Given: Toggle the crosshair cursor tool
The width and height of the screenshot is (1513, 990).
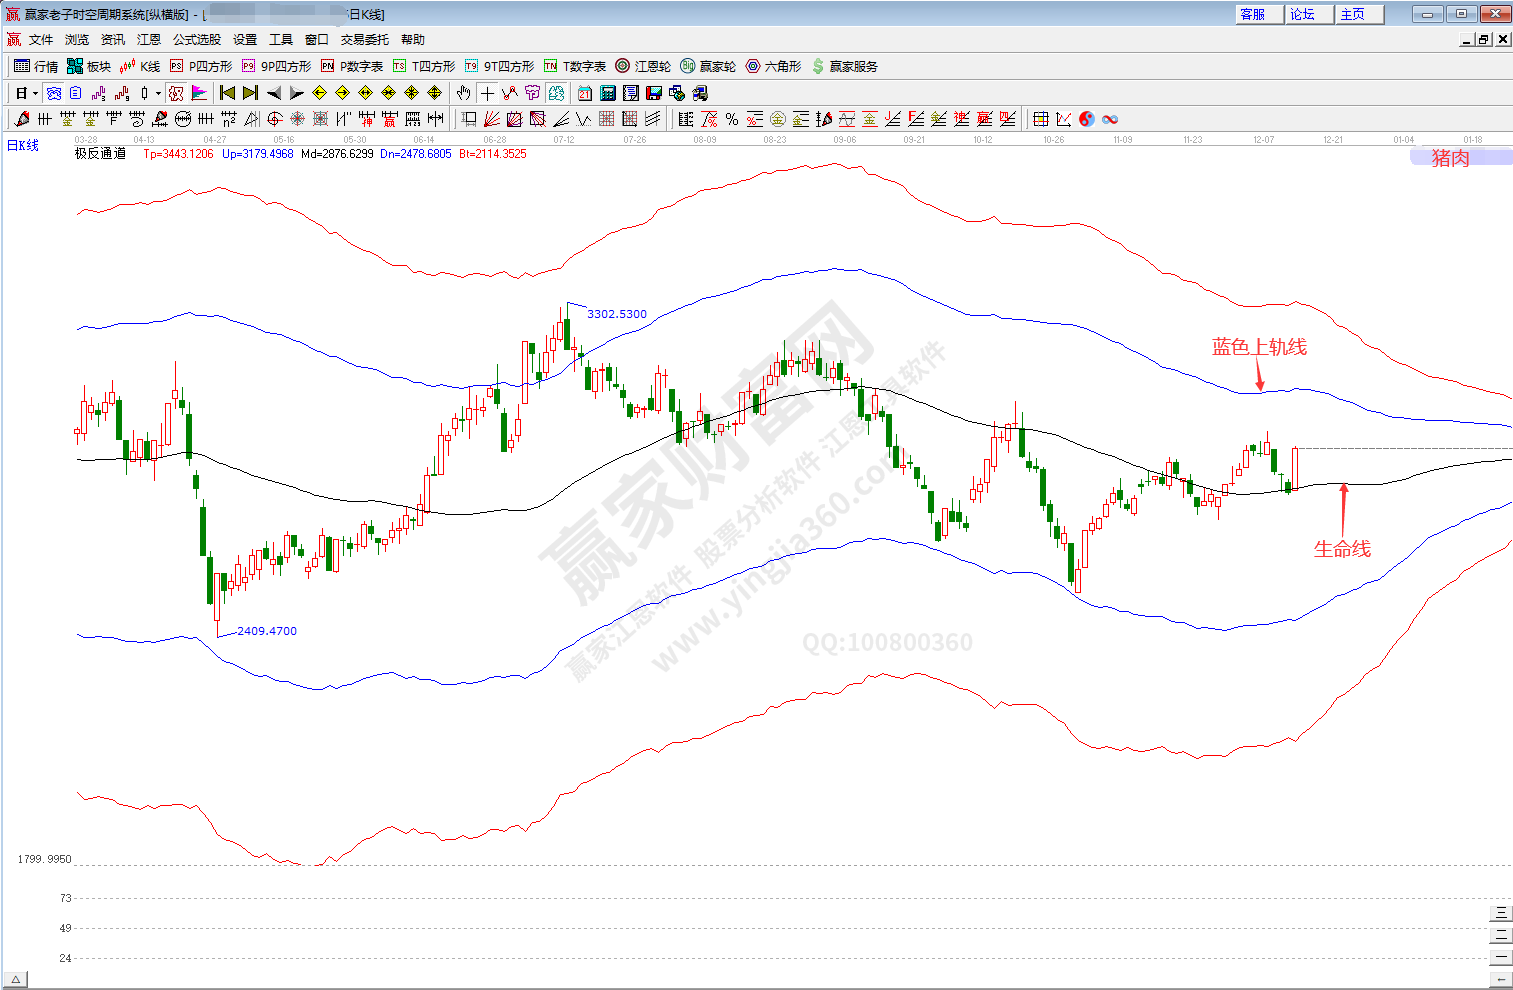Looking at the screenshot, I should [x=487, y=93].
